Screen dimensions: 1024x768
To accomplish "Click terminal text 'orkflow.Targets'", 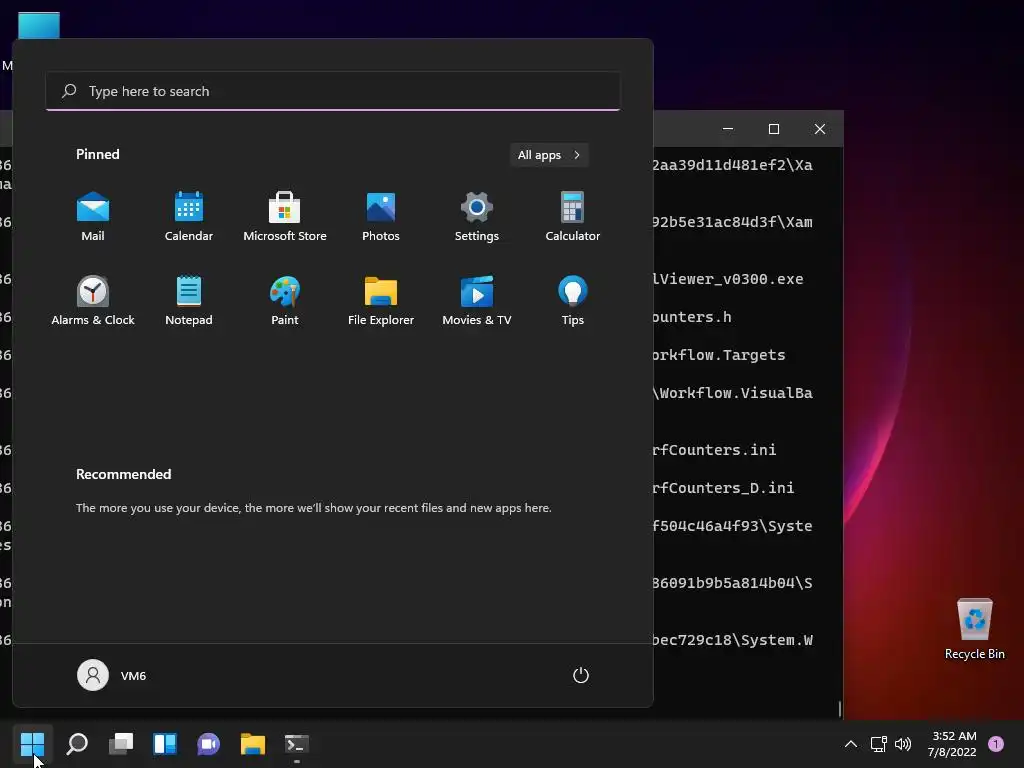I will point(719,355).
